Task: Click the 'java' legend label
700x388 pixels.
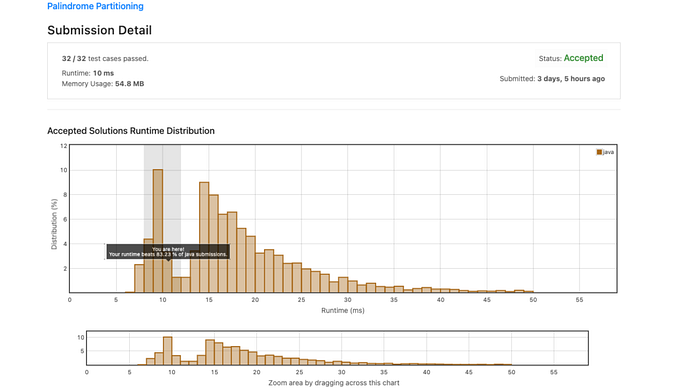Action: click(x=608, y=152)
